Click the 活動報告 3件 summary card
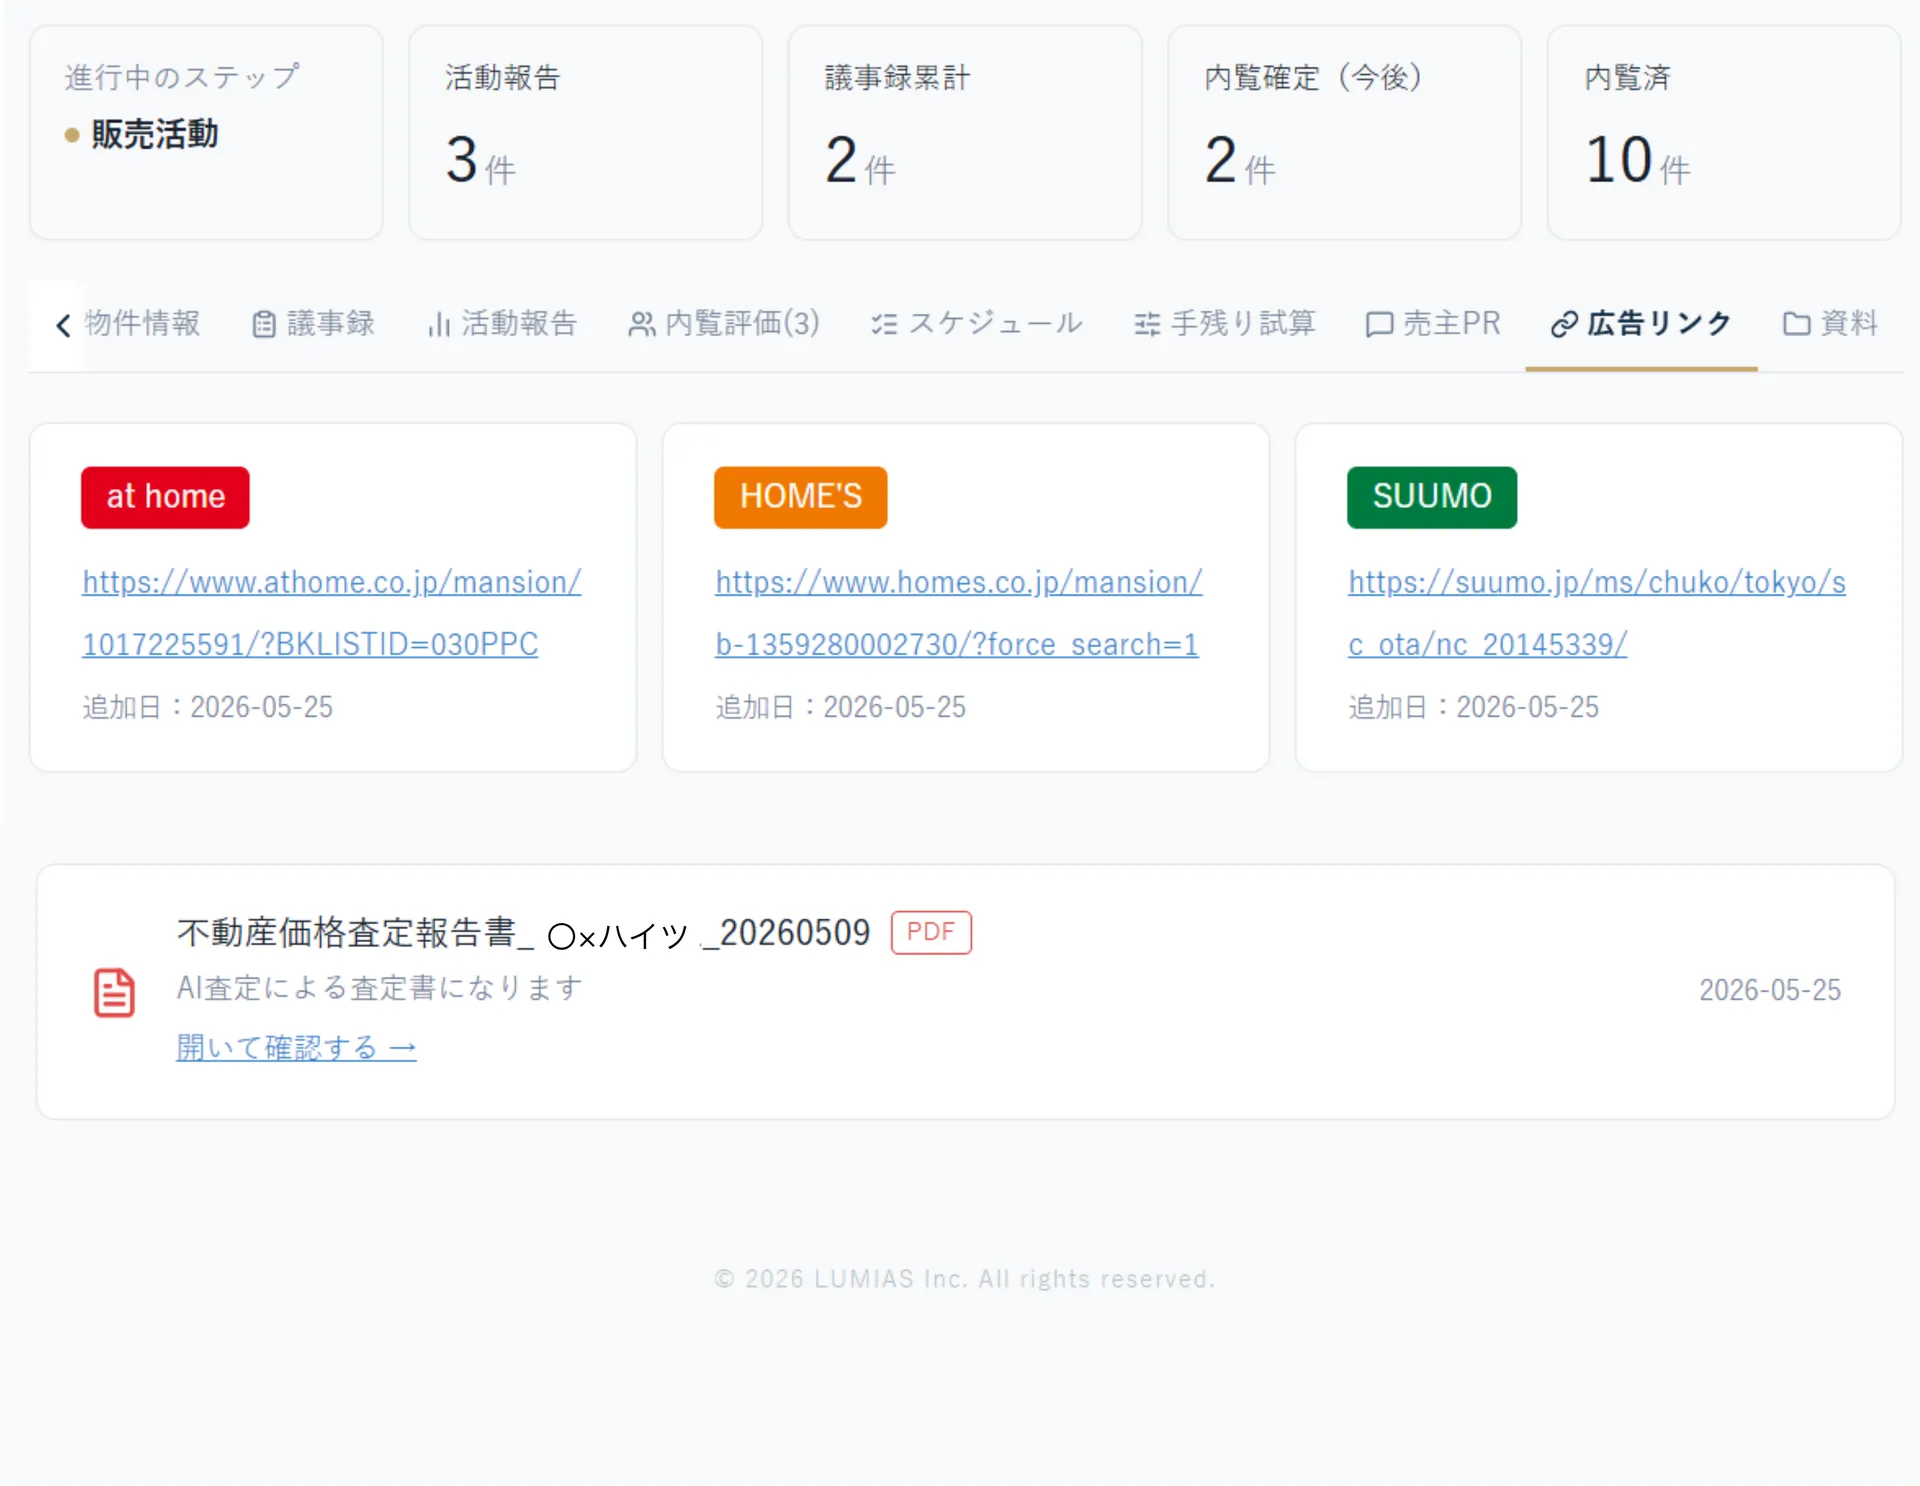1920x1486 pixels. [x=585, y=132]
